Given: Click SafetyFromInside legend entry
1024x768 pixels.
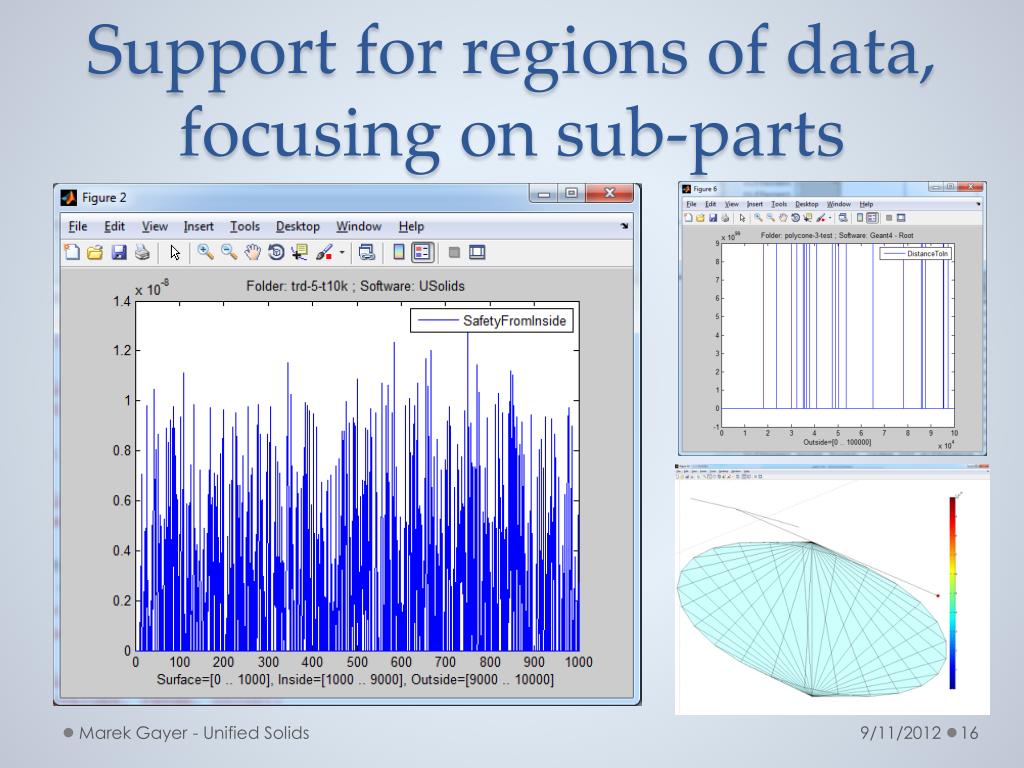Looking at the screenshot, I should [x=492, y=321].
